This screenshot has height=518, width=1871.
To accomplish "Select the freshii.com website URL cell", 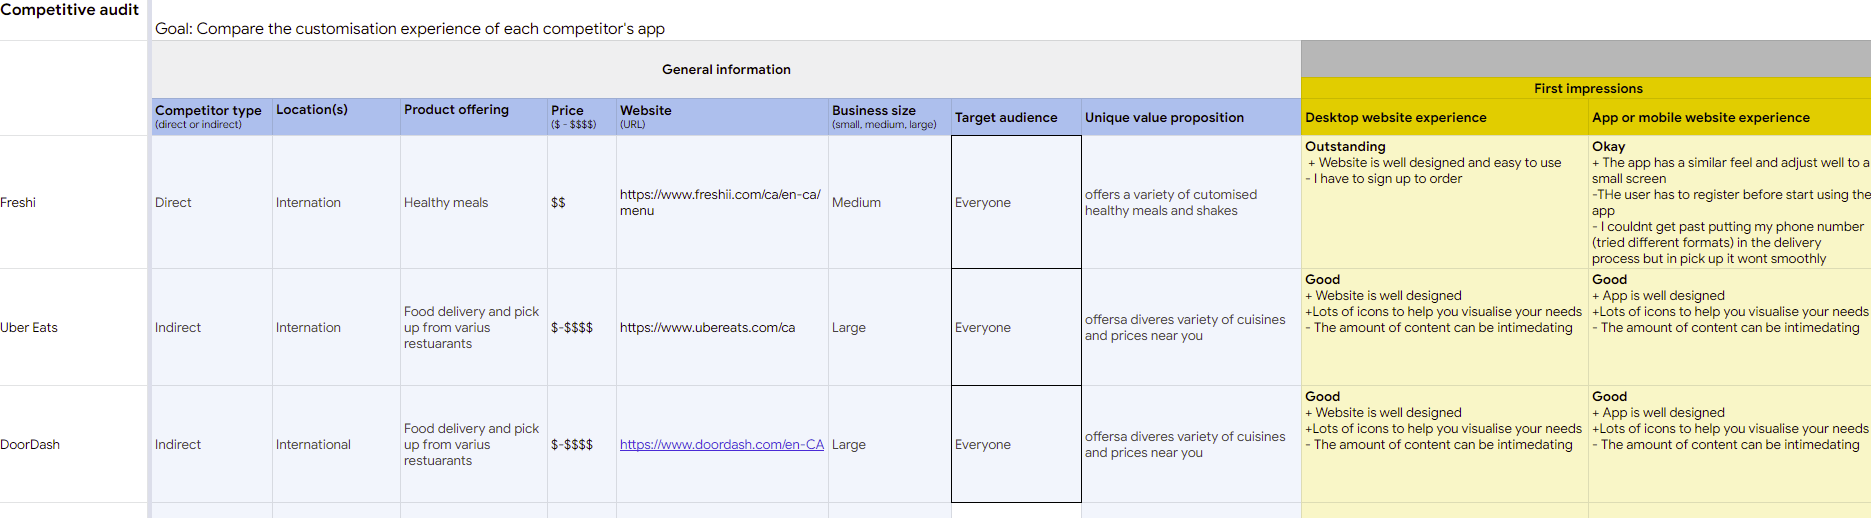I will (722, 202).
